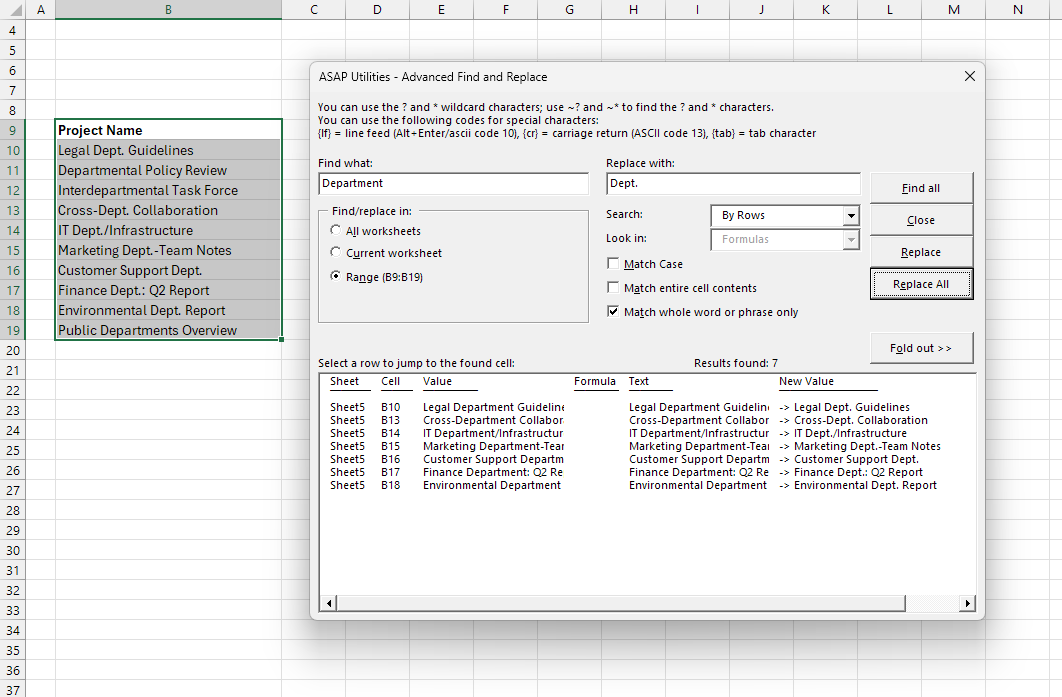Viewport: 1062px width, 697px height.
Task: Select cell Interdepartmental Task Force
Action: coord(168,190)
